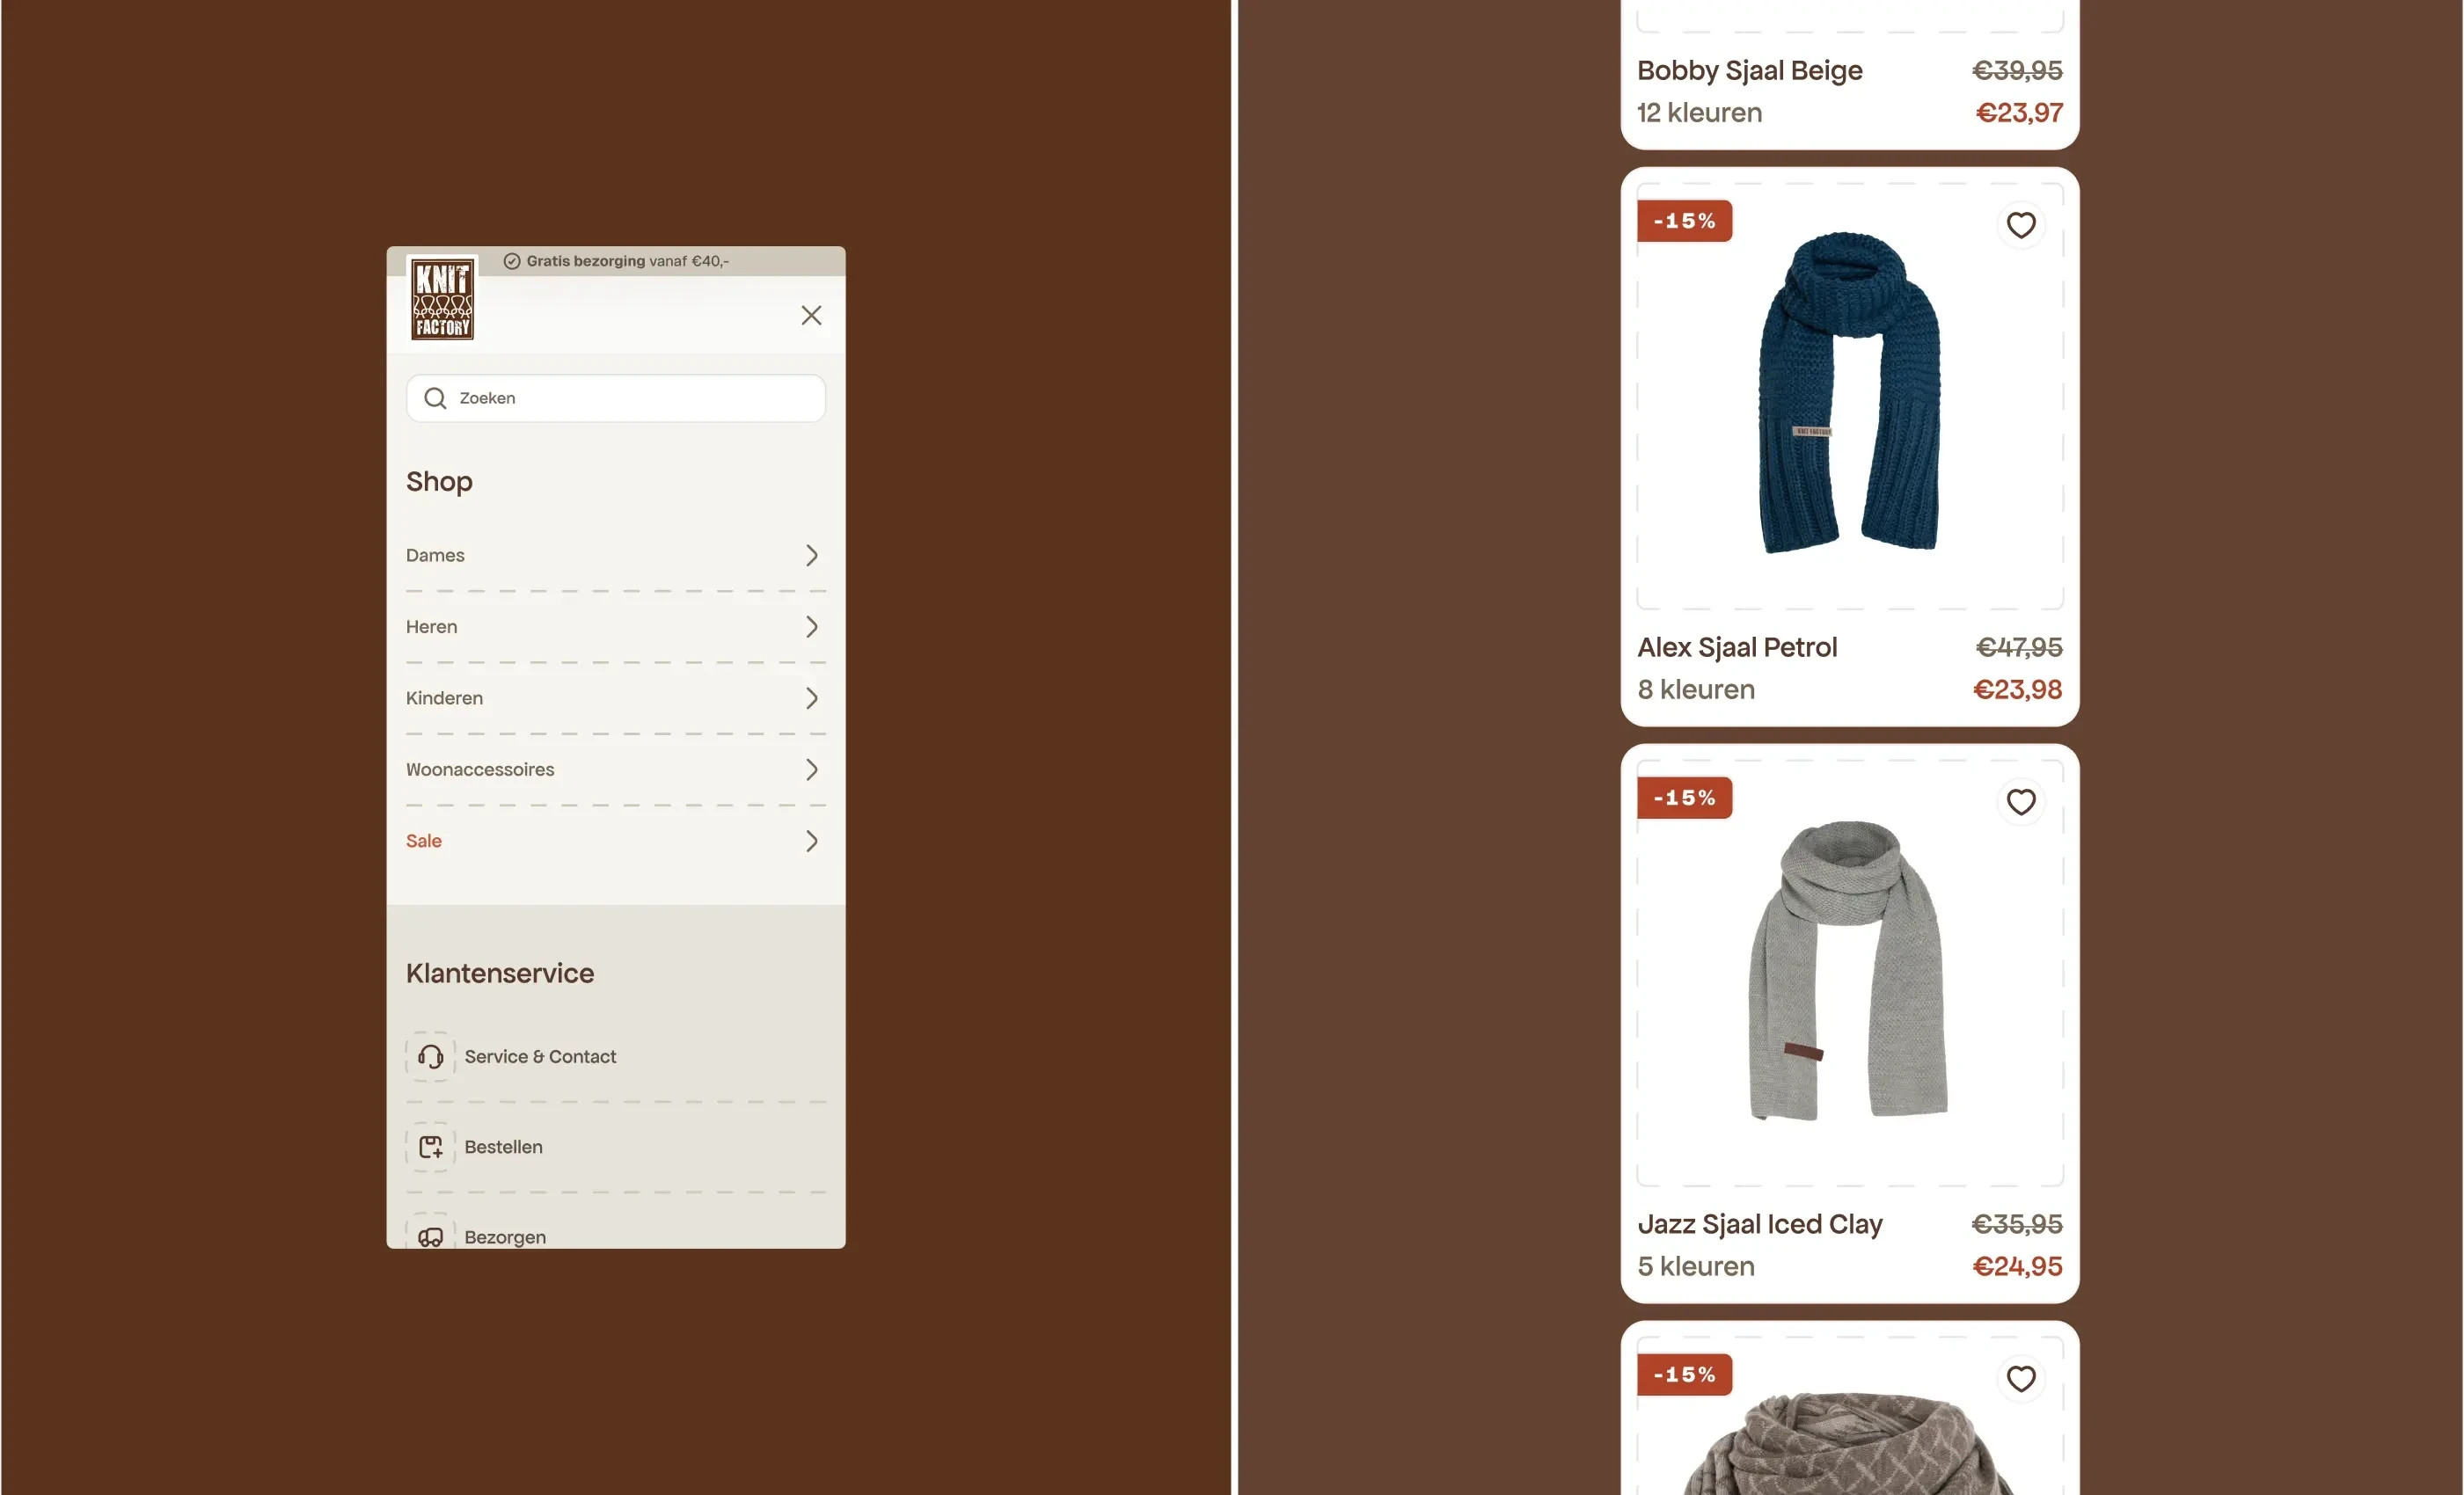This screenshot has height=1495, width=2464.
Task: Click the Bestellen box icon
Action: pos(431,1147)
